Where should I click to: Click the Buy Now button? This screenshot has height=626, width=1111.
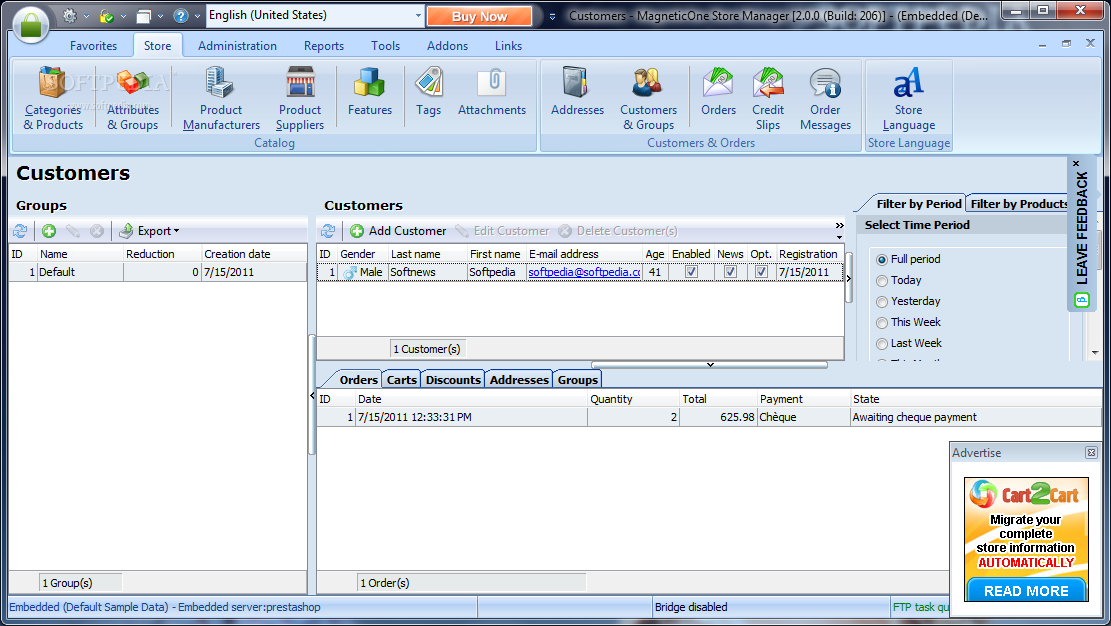click(480, 16)
